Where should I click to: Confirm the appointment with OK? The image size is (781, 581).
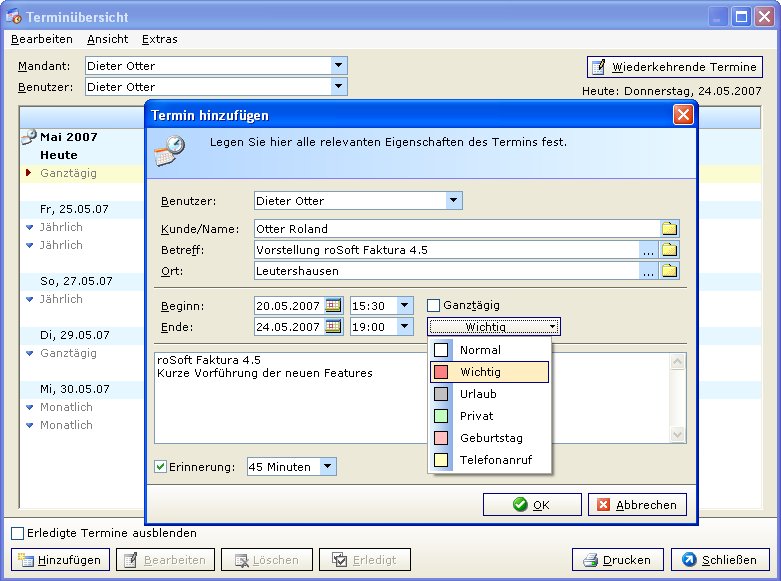[531, 505]
